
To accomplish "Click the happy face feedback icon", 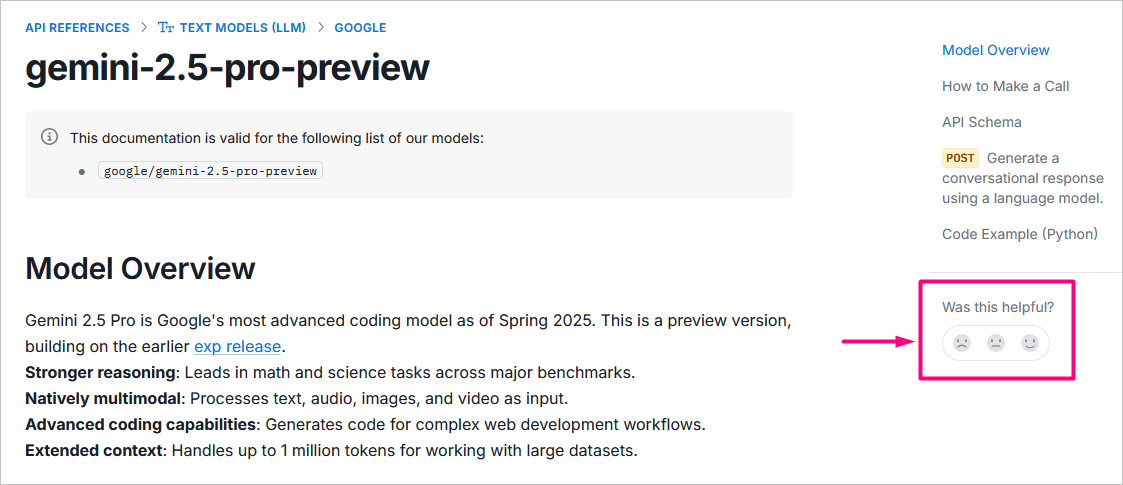I will click(1030, 343).
